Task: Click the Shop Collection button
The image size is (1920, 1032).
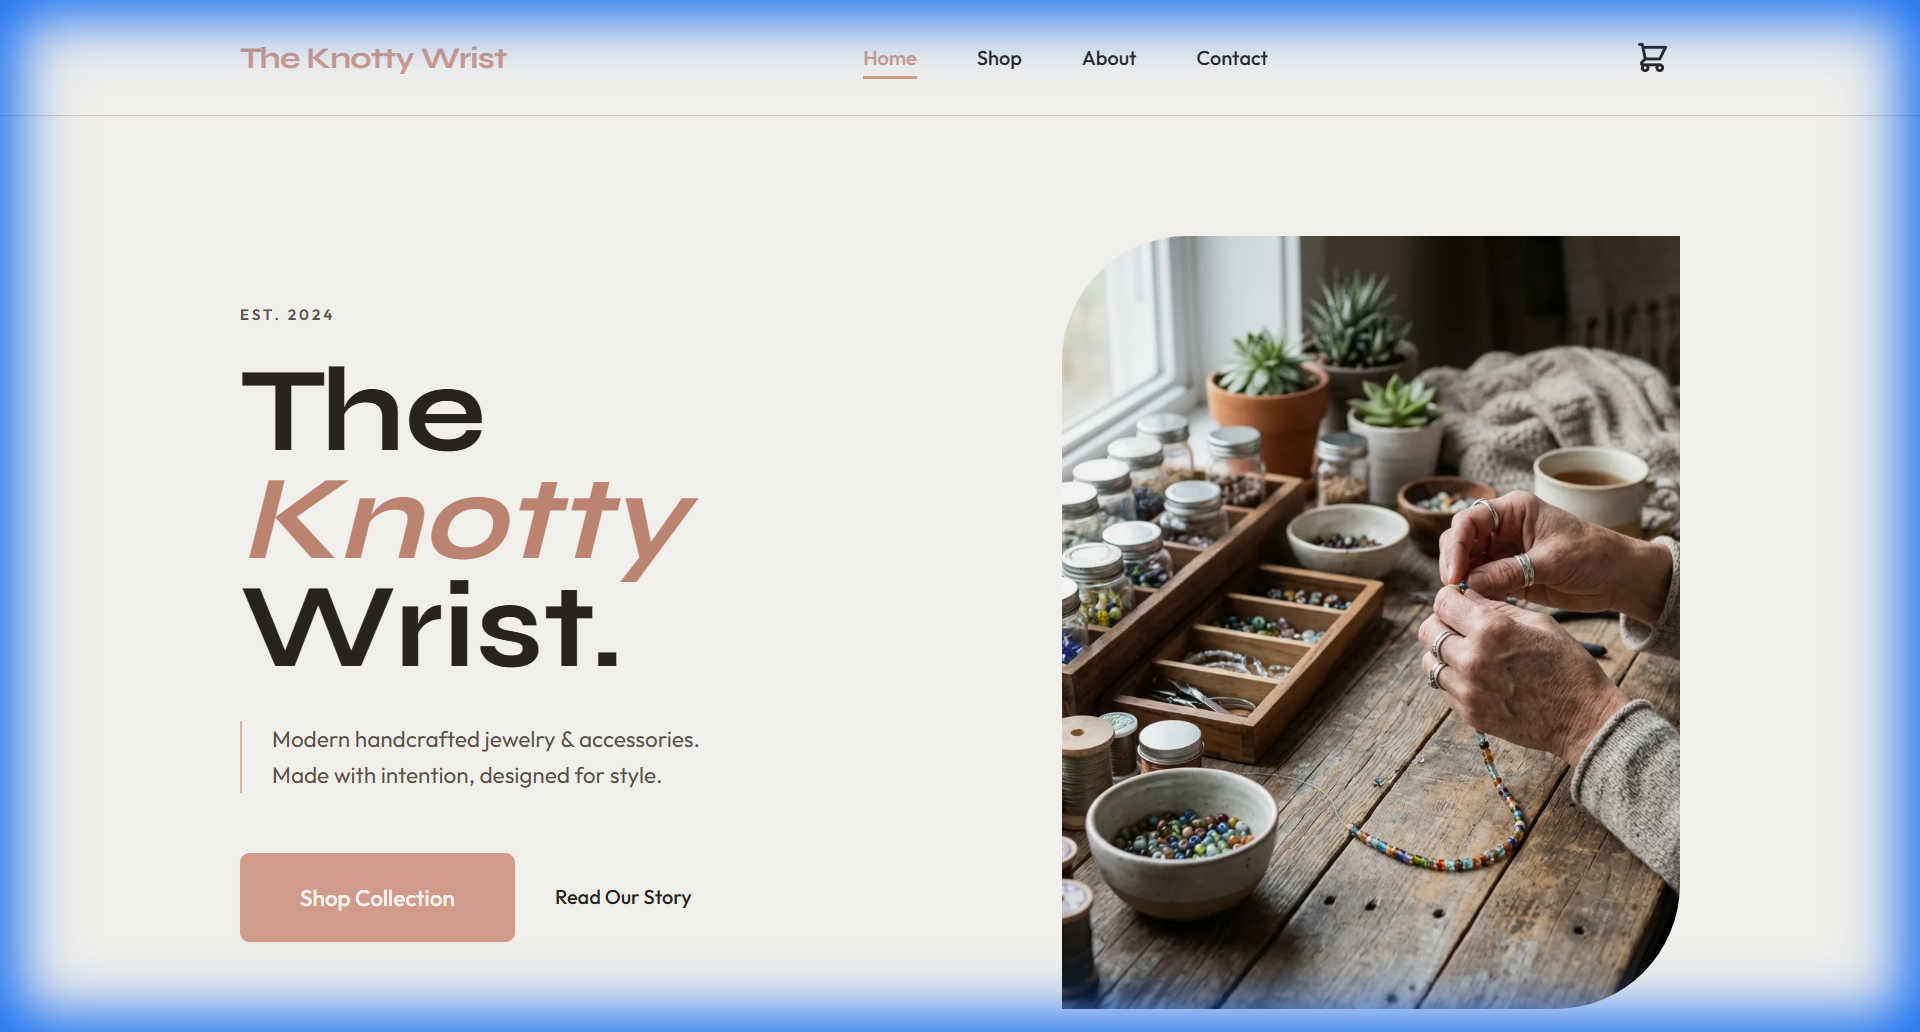Action: (377, 897)
